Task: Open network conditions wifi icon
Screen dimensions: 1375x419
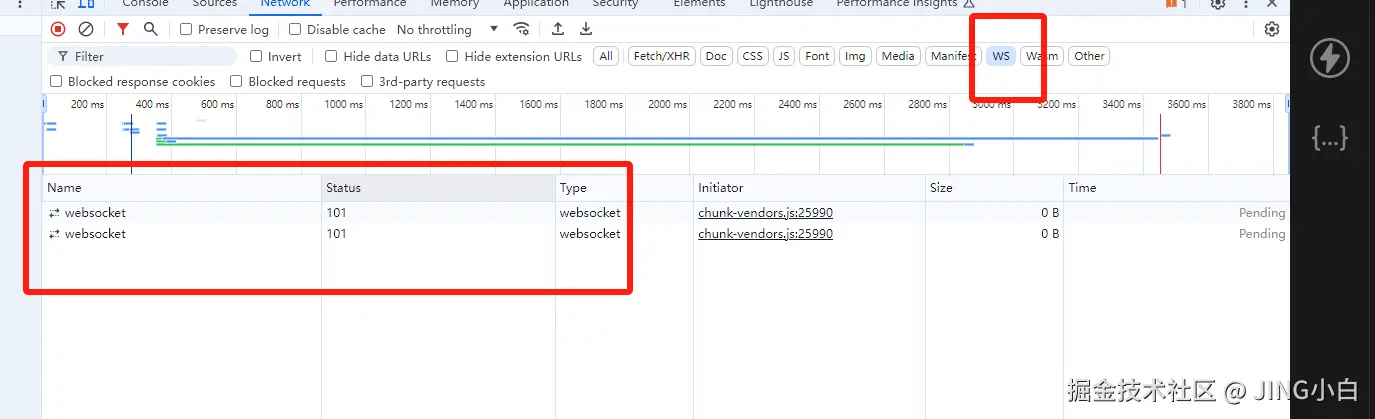Action: pos(521,29)
